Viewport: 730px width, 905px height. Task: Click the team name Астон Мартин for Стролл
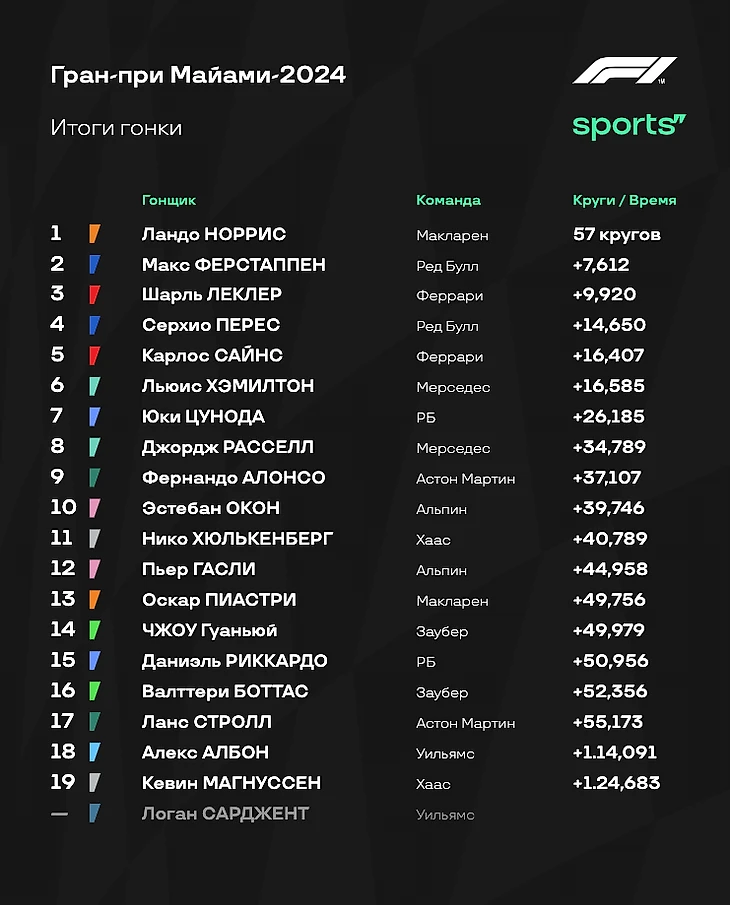click(x=465, y=722)
